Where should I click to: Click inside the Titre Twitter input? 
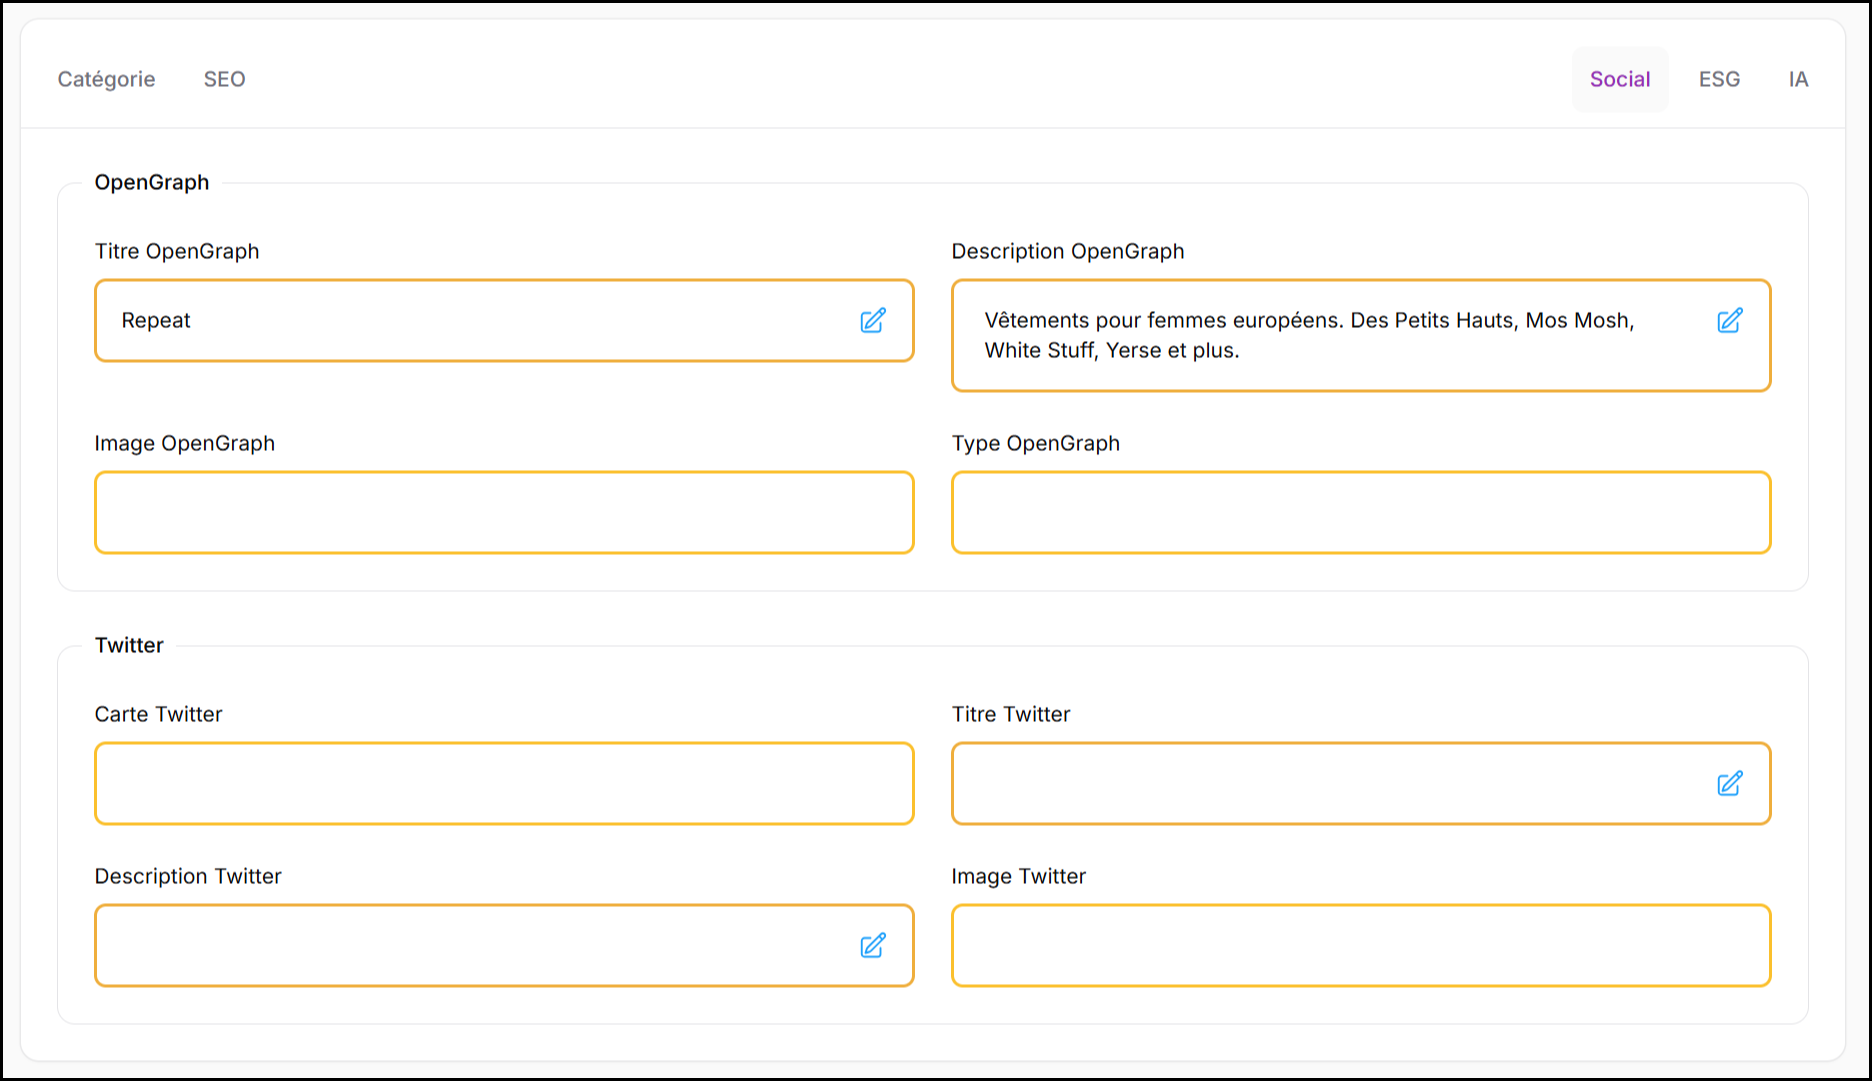pos(1320,783)
